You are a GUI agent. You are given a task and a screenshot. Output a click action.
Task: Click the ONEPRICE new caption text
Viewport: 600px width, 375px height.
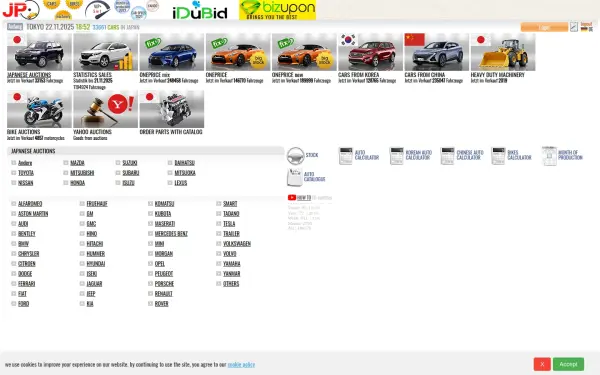(287, 75)
